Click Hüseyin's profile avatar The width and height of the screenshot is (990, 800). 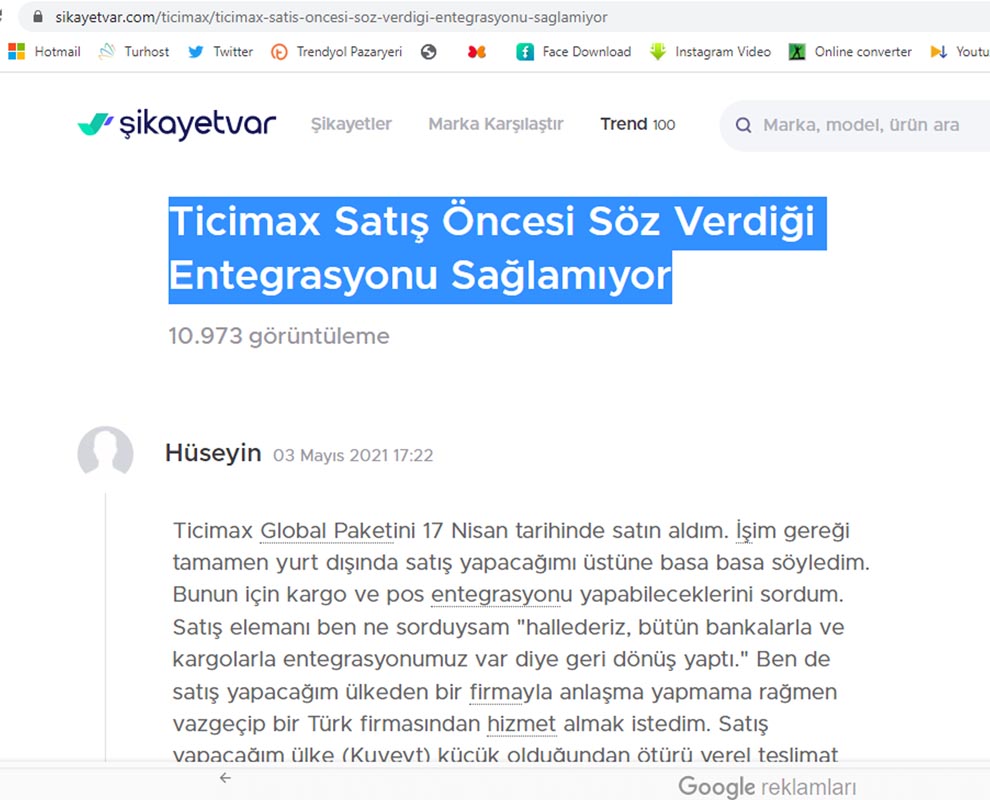point(105,454)
